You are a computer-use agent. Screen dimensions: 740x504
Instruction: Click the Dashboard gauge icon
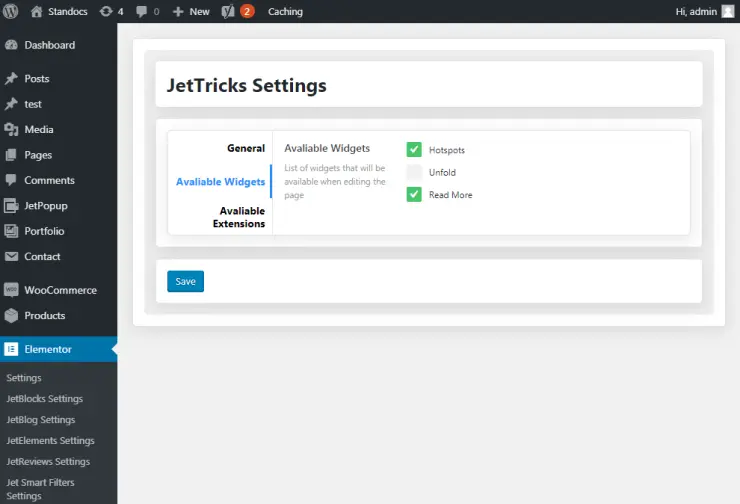click(11, 45)
